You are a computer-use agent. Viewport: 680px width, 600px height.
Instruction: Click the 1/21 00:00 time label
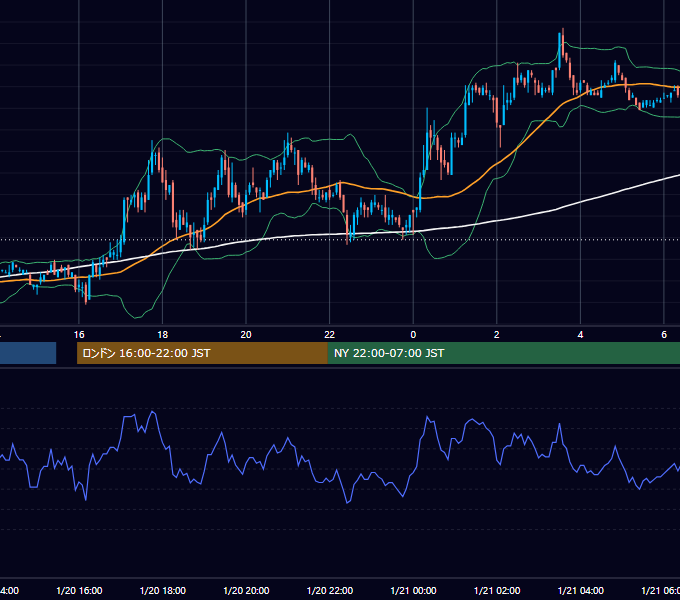coord(413,590)
